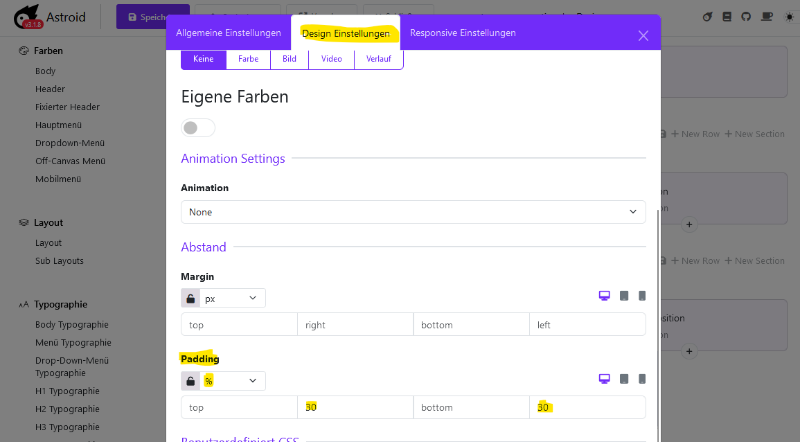Open the Responsive Einstellungen tab
Screen dimensions: 800x442
coord(463,33)
